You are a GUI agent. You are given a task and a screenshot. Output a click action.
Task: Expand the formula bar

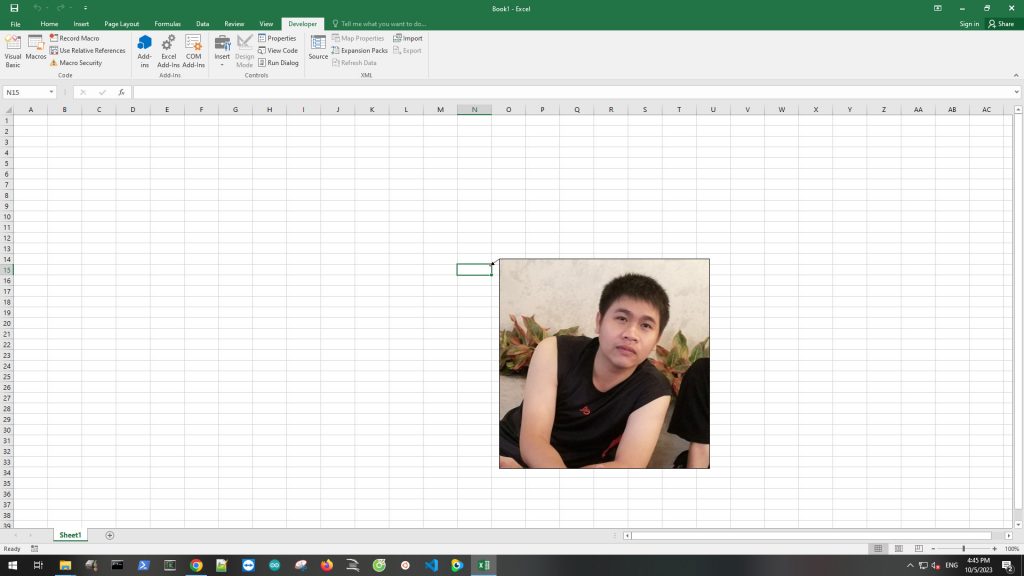pos(1016,92)
